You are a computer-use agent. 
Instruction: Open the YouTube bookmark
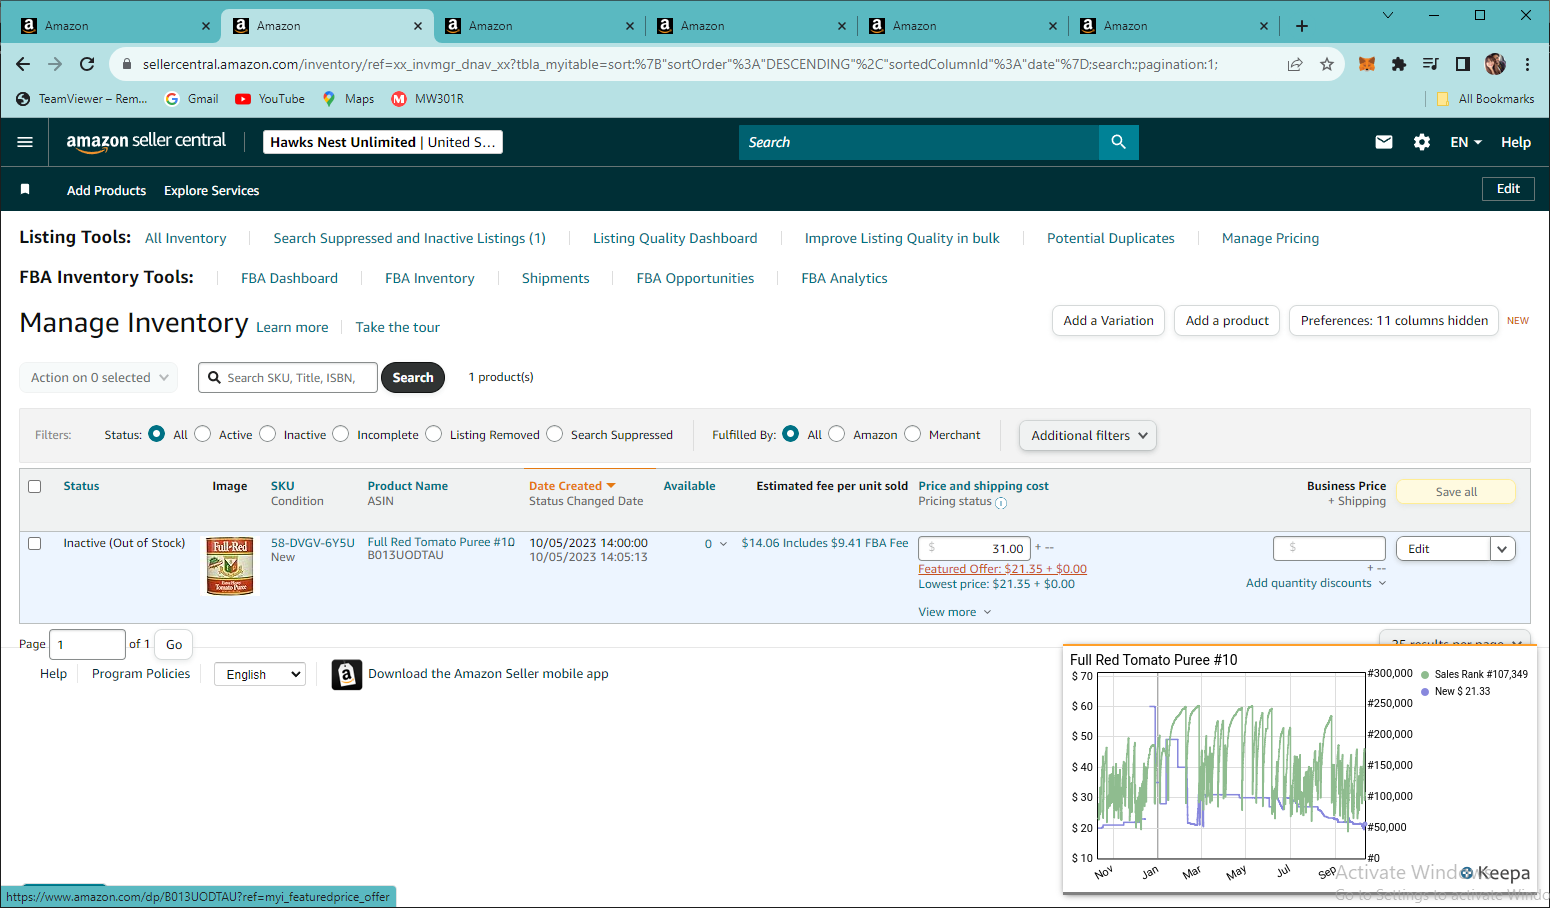[270, 99]
